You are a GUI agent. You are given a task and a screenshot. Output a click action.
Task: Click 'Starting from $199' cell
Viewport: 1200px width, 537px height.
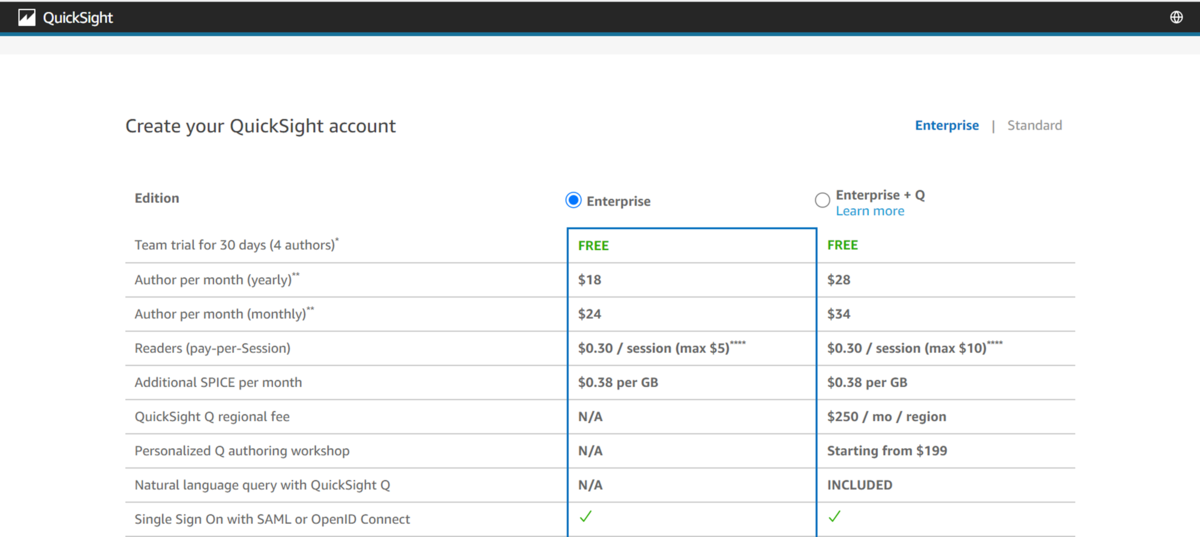coord(887,451)
